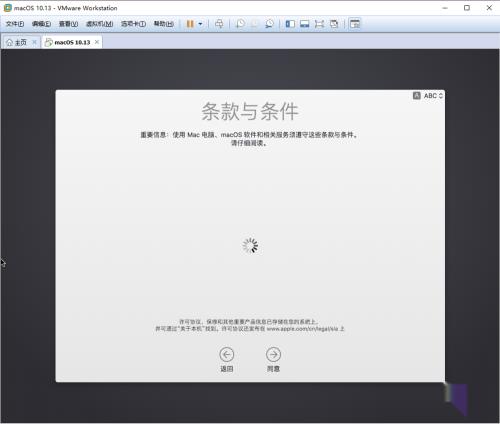Take a snapshot of the virtual machine
Viewport: 500px width, 424px height.
point(240,24)
